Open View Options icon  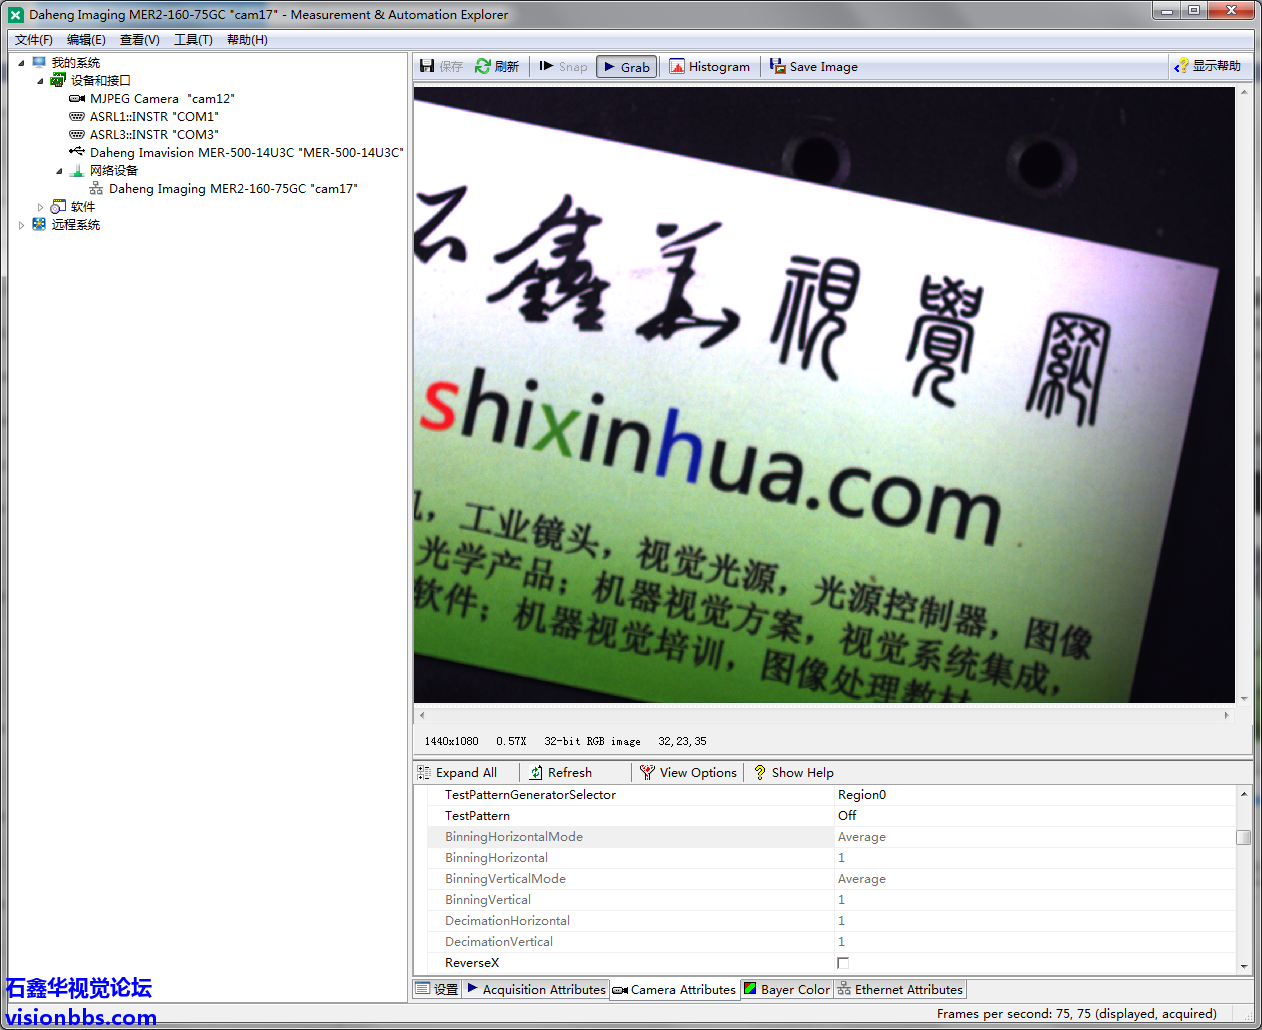tap(647, 772)
